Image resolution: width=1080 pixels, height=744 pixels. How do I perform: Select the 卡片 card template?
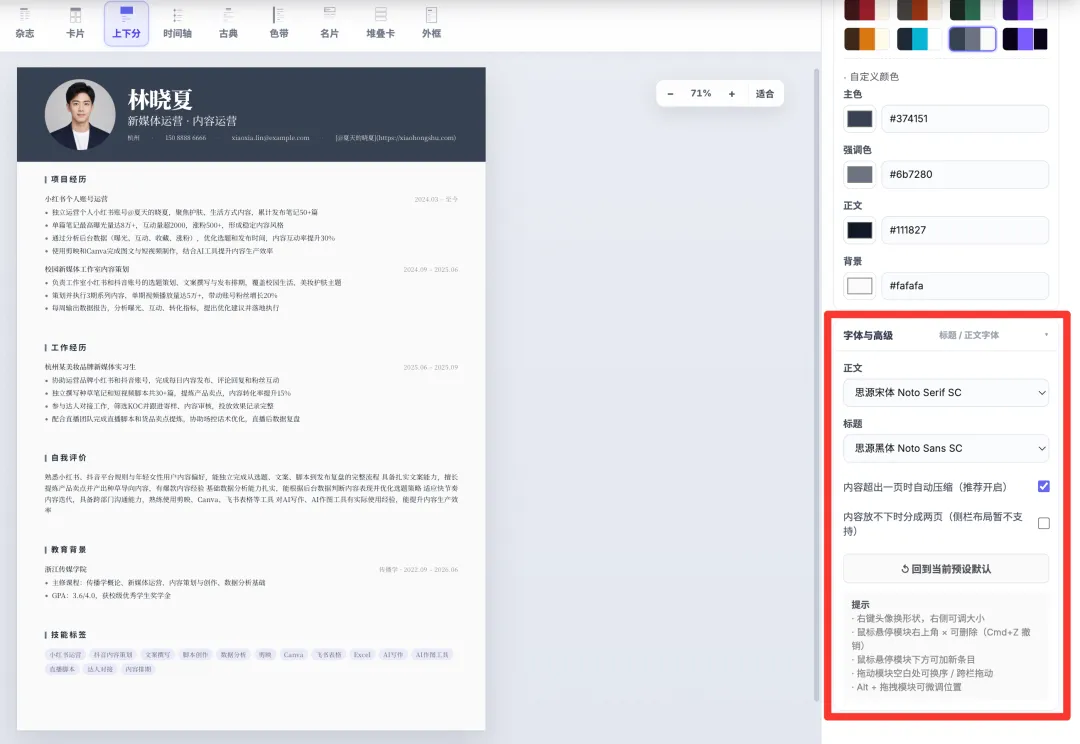pyautogui.click(x=76, y=23)
